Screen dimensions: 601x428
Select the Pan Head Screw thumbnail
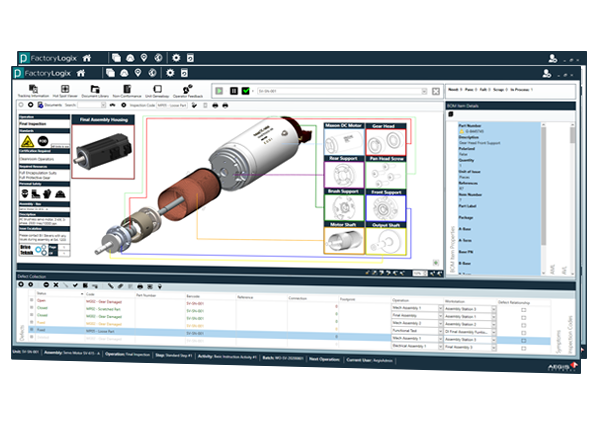[386, 172]
